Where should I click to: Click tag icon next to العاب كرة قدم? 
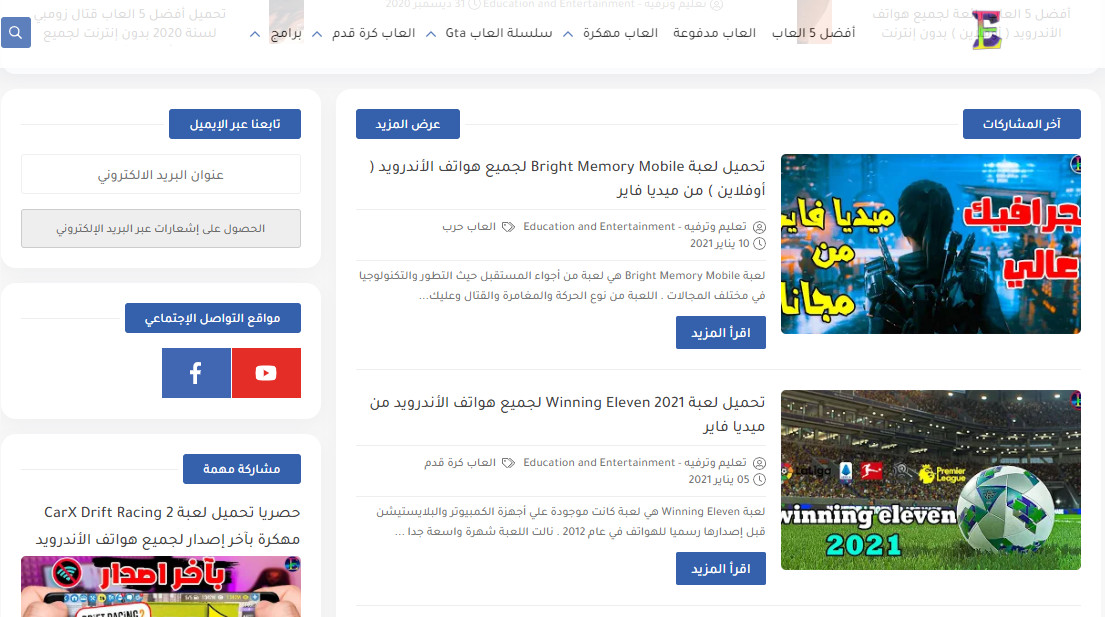click(508, 463)
